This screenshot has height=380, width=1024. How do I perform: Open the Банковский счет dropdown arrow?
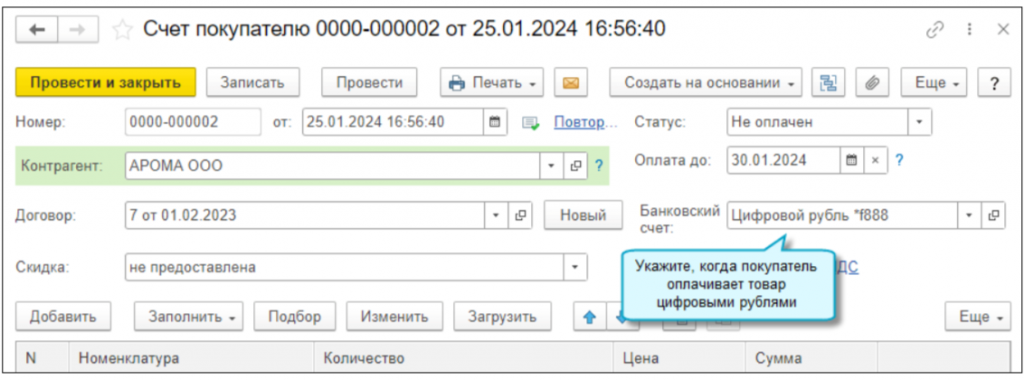(969, 215)
